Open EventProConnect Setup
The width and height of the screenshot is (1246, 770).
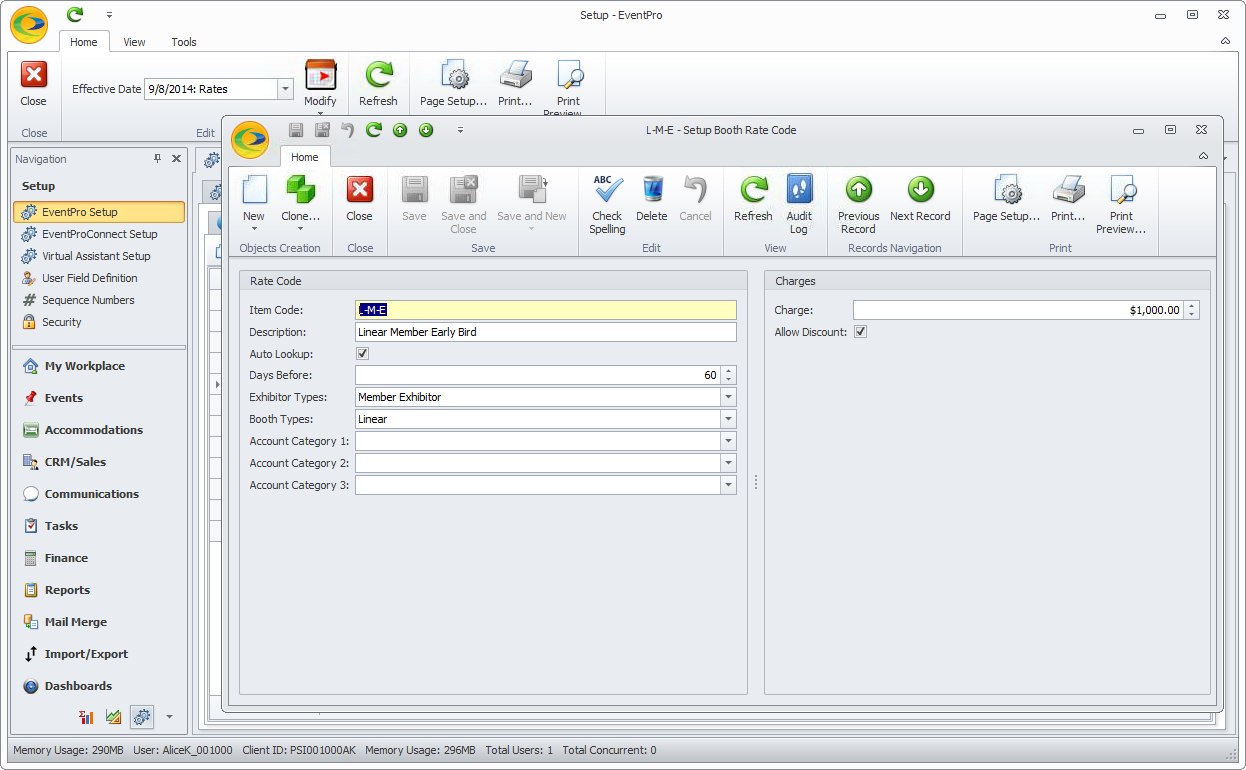click(99, 234)
